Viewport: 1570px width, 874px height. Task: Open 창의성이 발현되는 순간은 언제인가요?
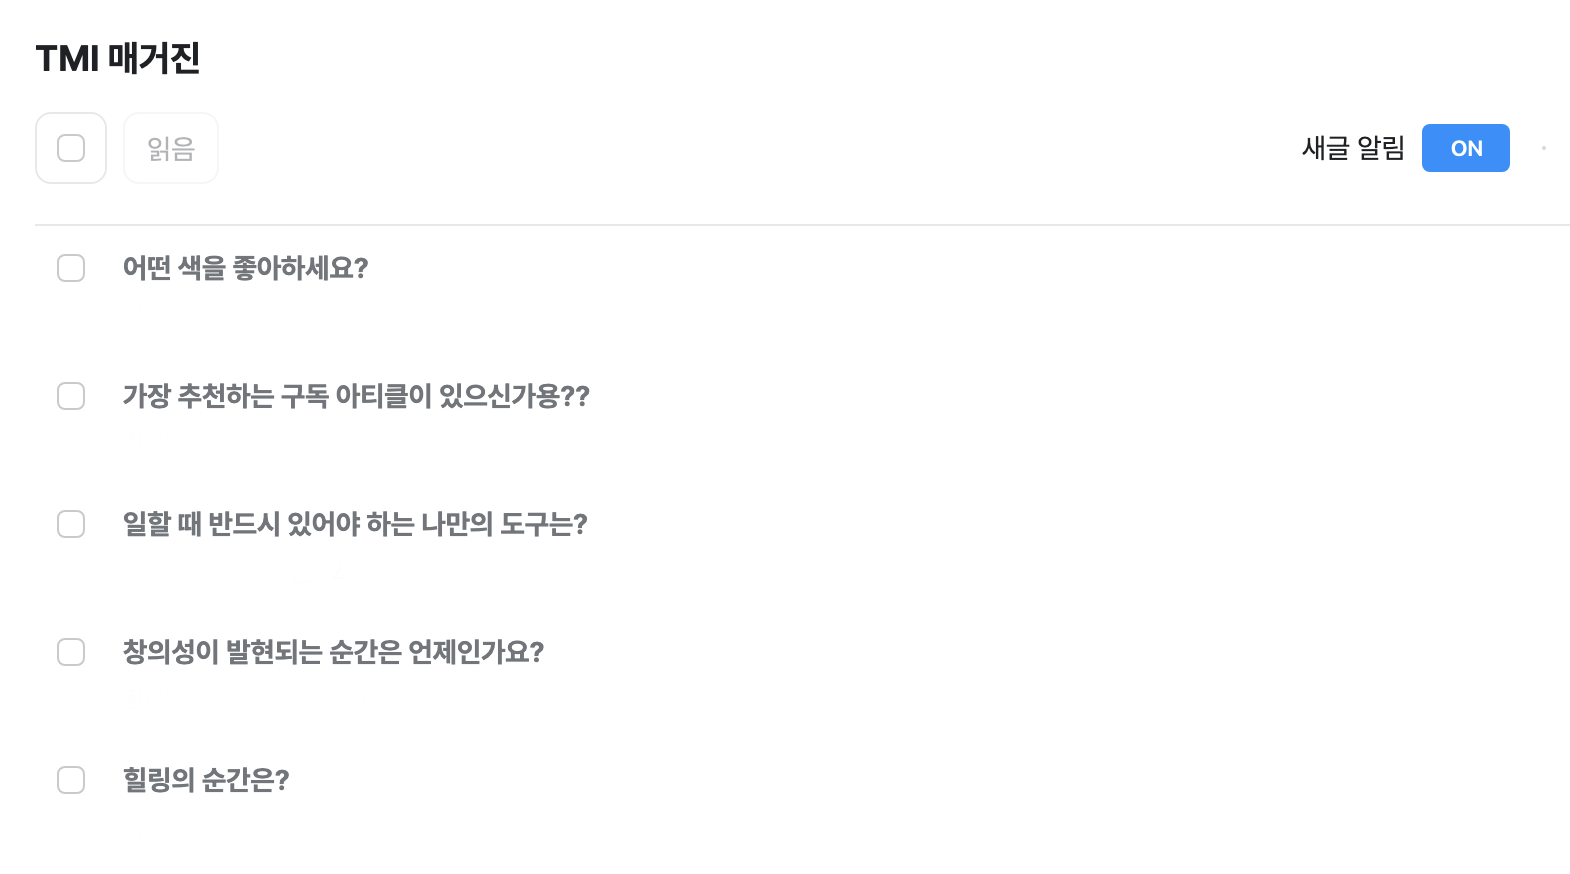click(333, 652)
